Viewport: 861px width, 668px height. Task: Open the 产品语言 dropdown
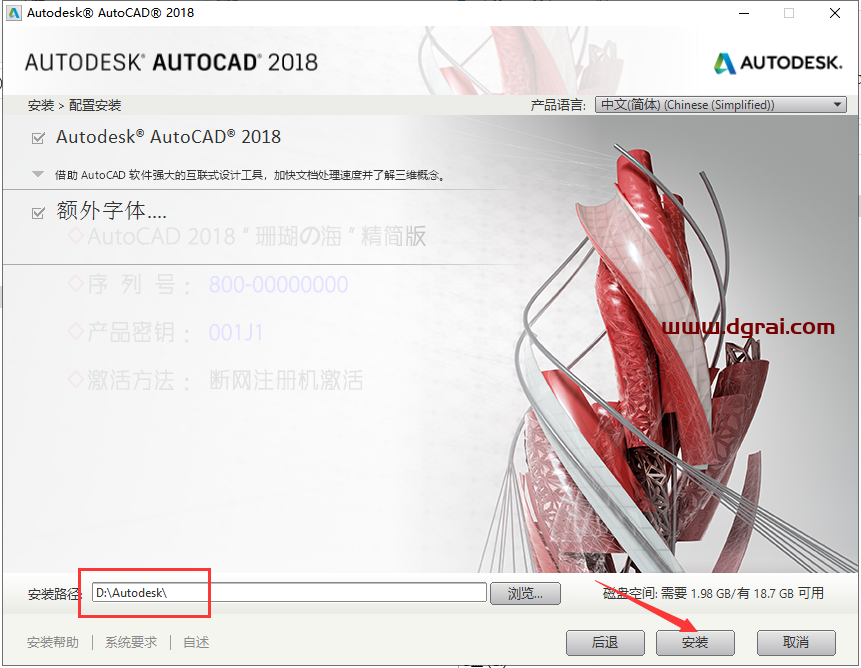click(720, 105)
